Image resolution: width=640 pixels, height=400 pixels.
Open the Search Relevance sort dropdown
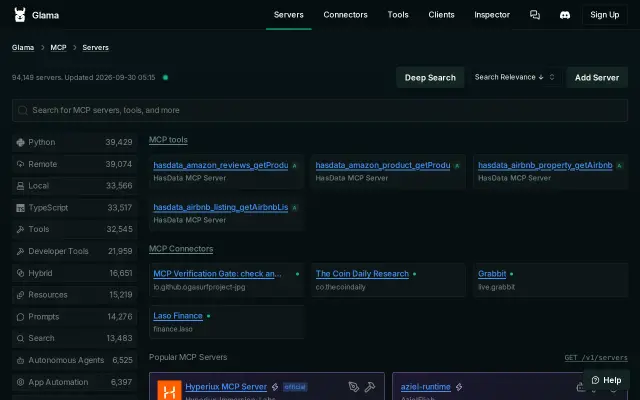point(509,77)
